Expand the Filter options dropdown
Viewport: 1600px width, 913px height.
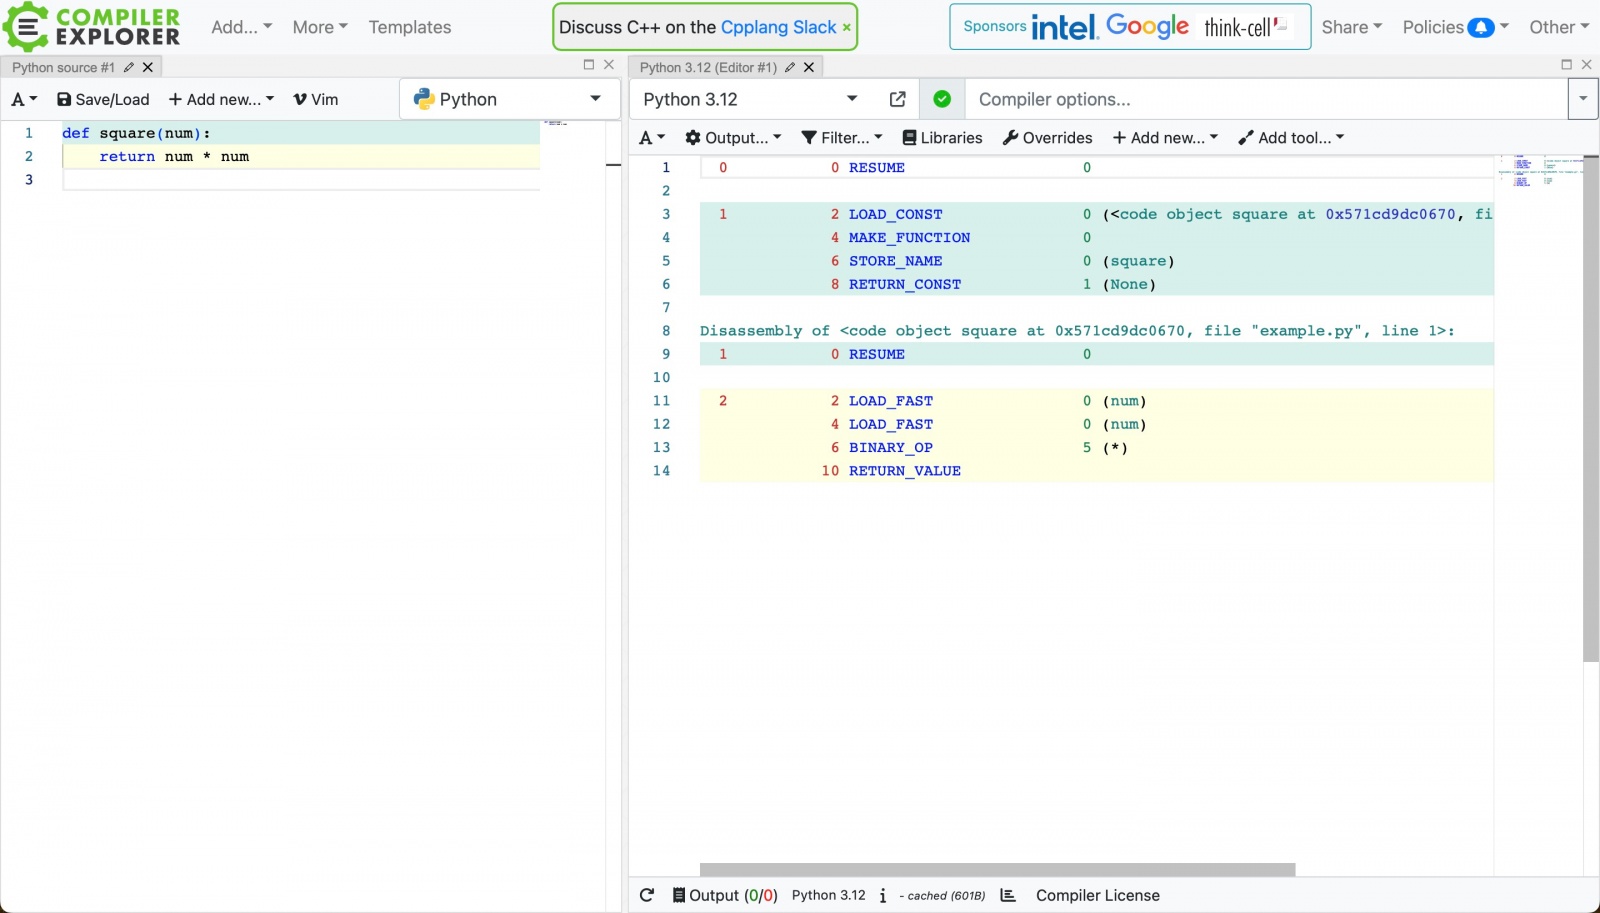click(841, 138)
